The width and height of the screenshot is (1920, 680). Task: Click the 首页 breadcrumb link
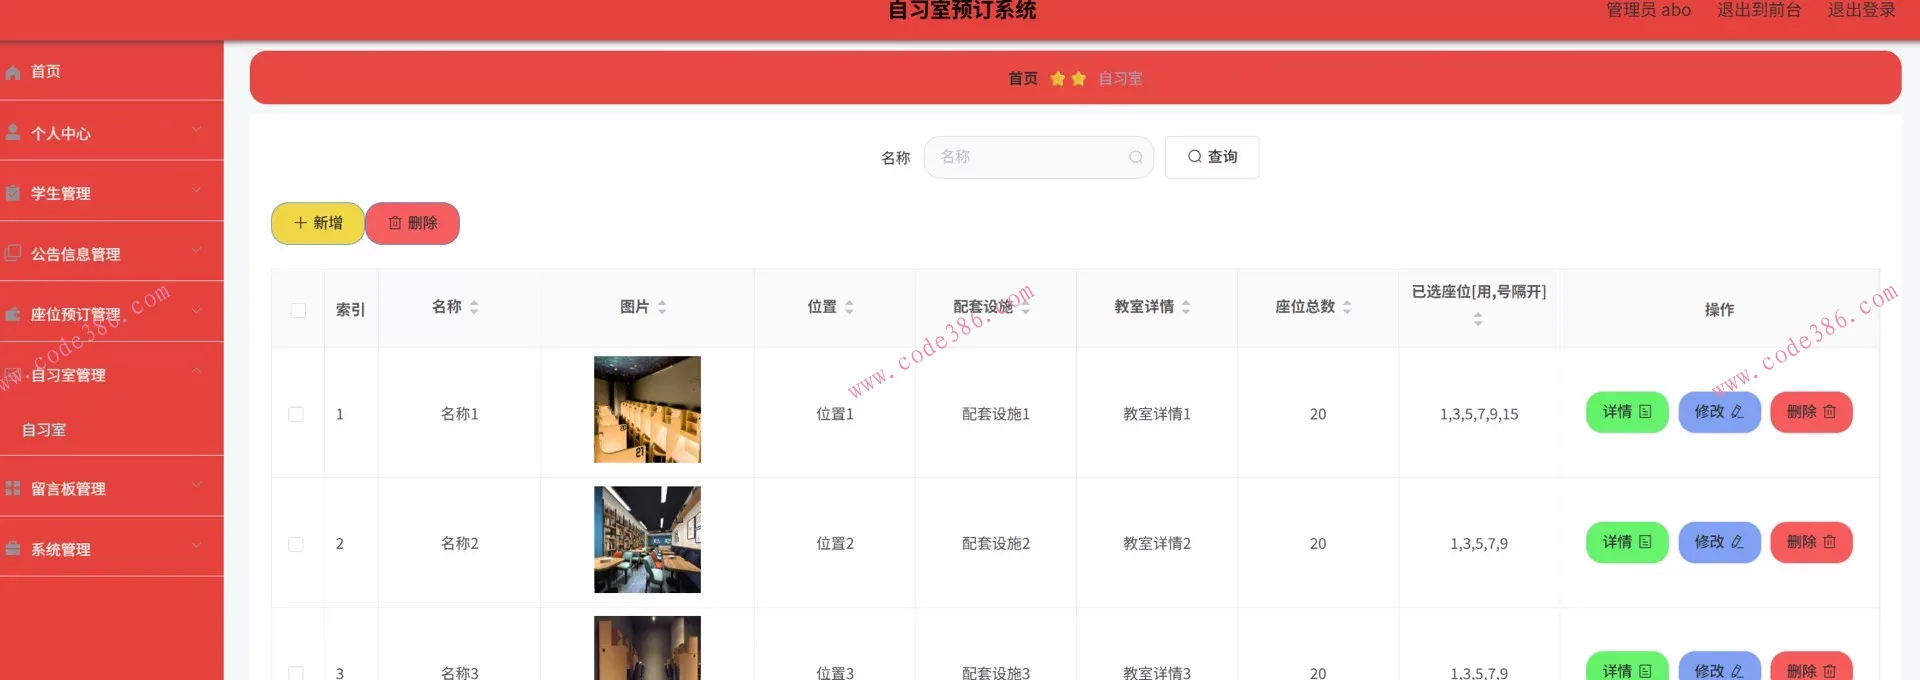(1023, 78)
